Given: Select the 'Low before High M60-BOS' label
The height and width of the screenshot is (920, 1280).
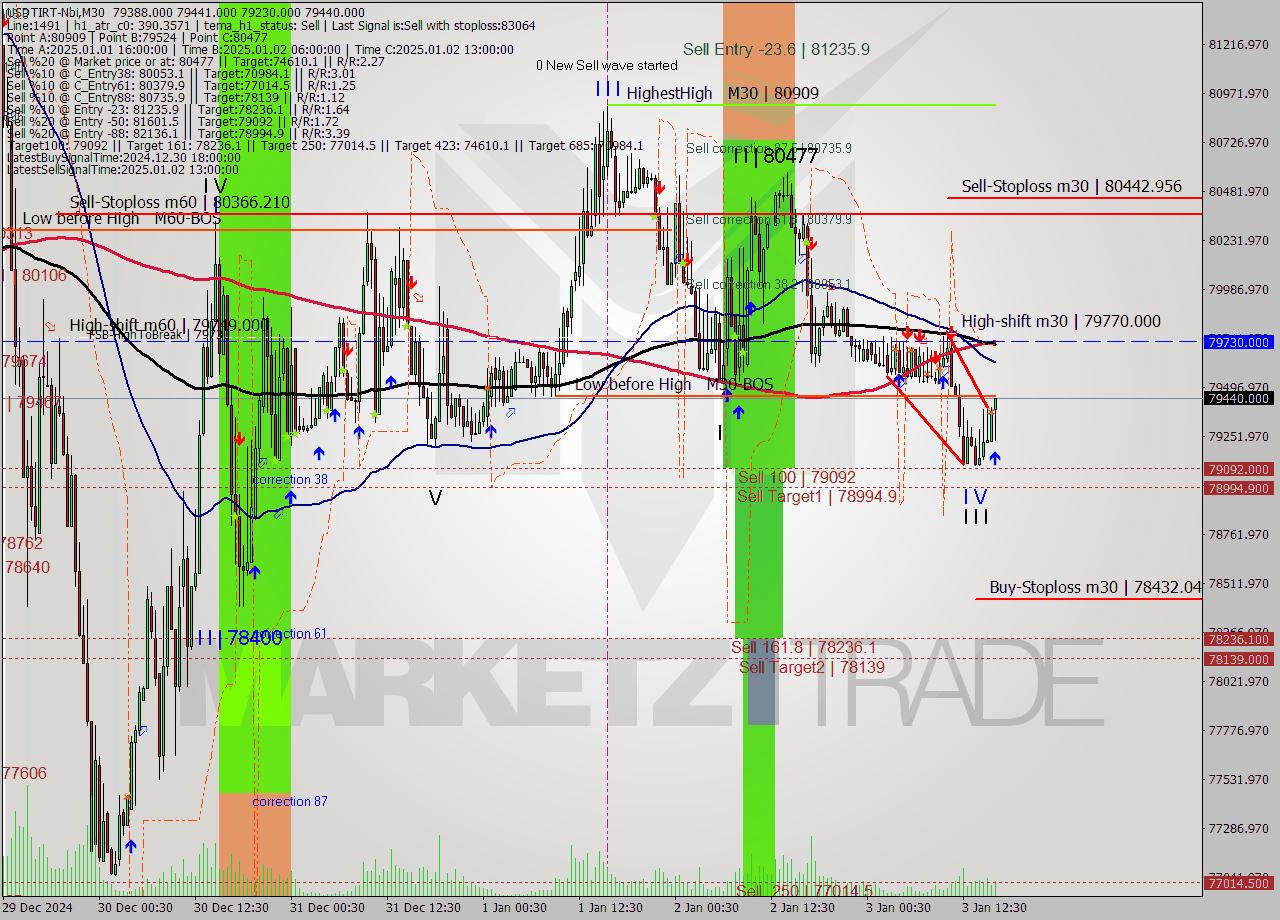Looking at the screenshot, I should [x=121, y=218].
